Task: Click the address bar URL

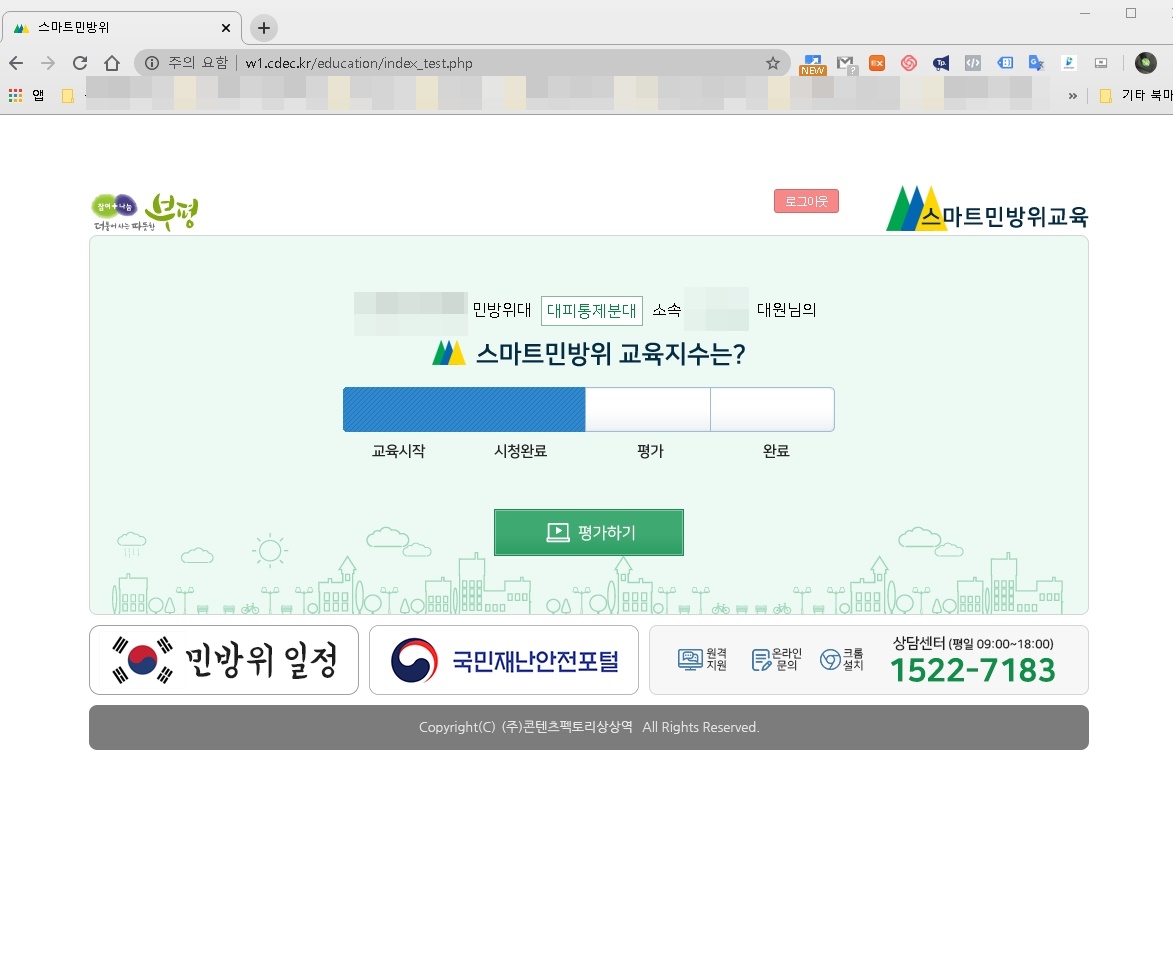Action: (359, 64)
